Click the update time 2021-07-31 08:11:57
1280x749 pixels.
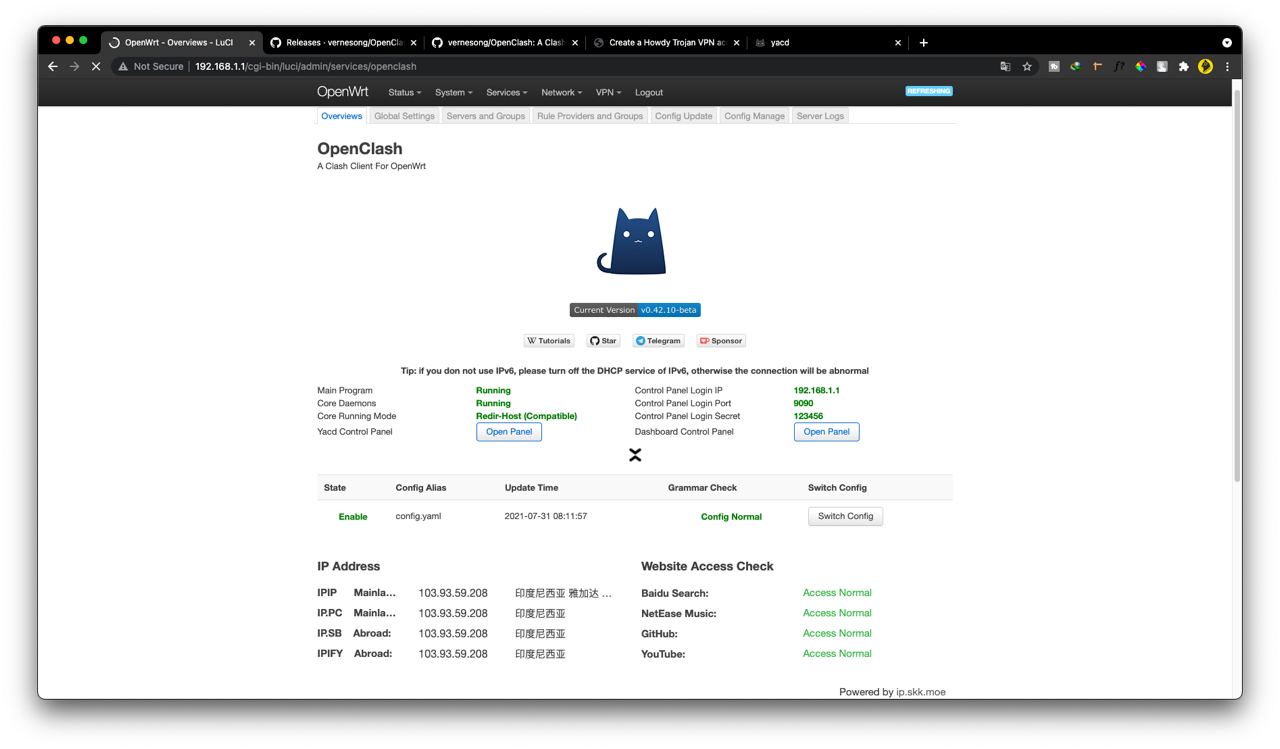(x=546, y=516)
